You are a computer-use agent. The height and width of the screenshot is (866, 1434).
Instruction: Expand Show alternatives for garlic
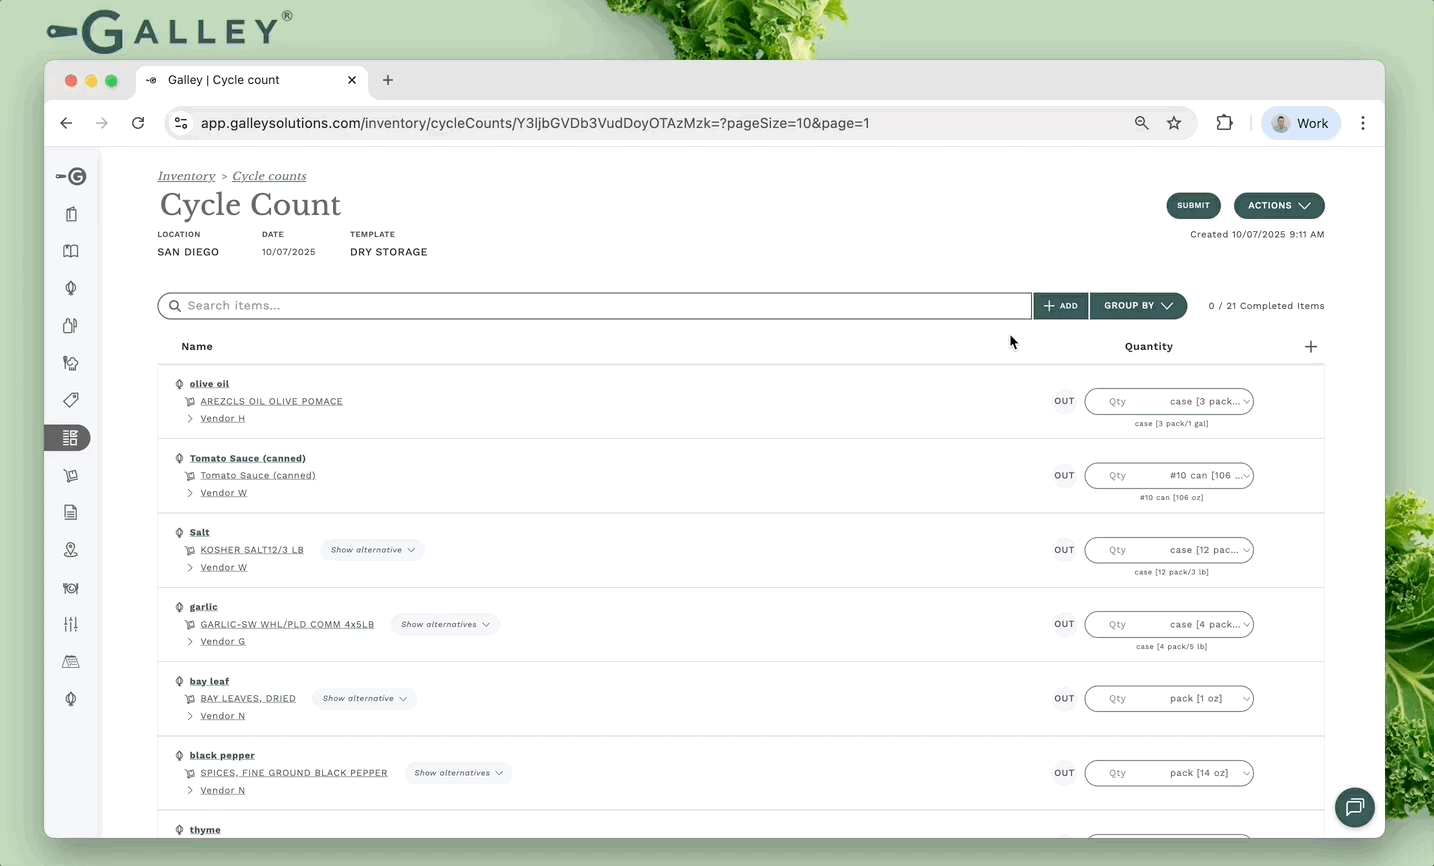coord(445,624)
